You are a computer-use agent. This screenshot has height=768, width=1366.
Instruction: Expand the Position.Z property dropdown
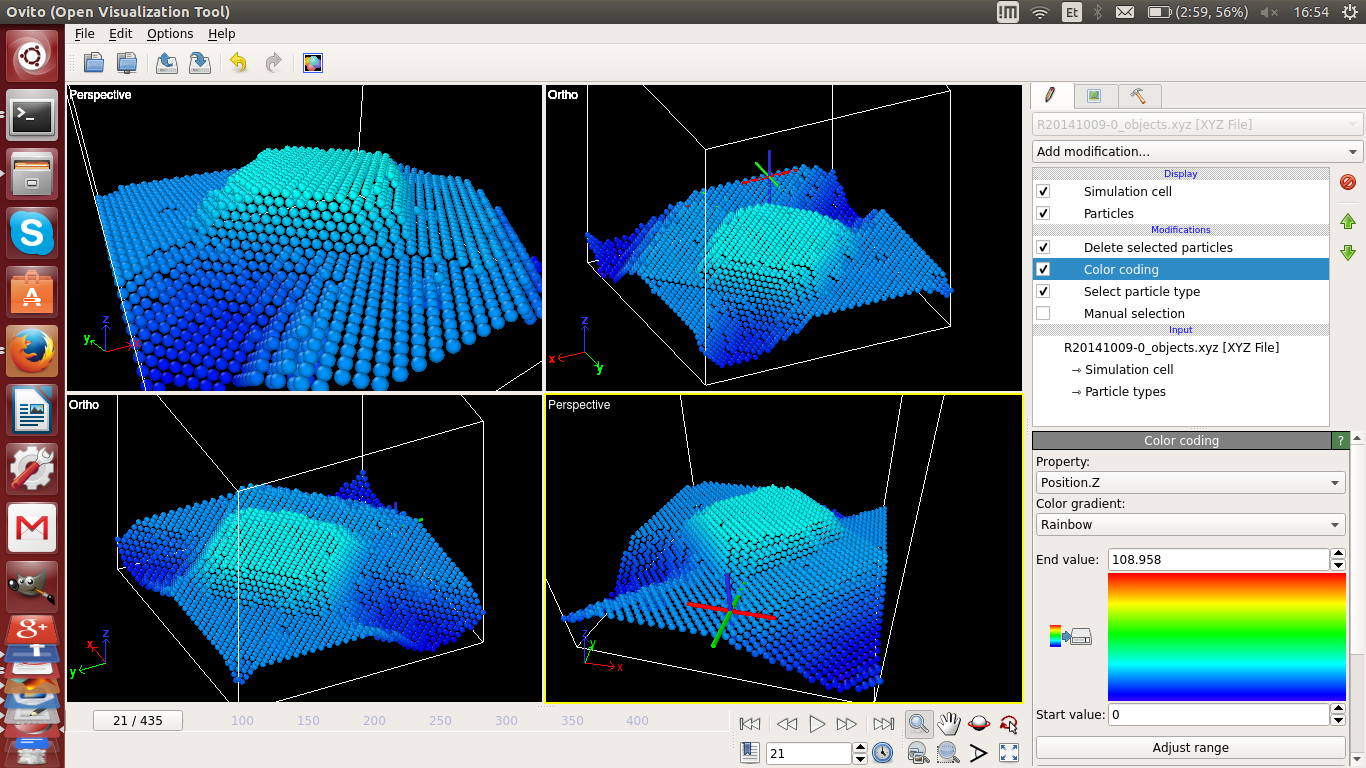coord(1190,482)
